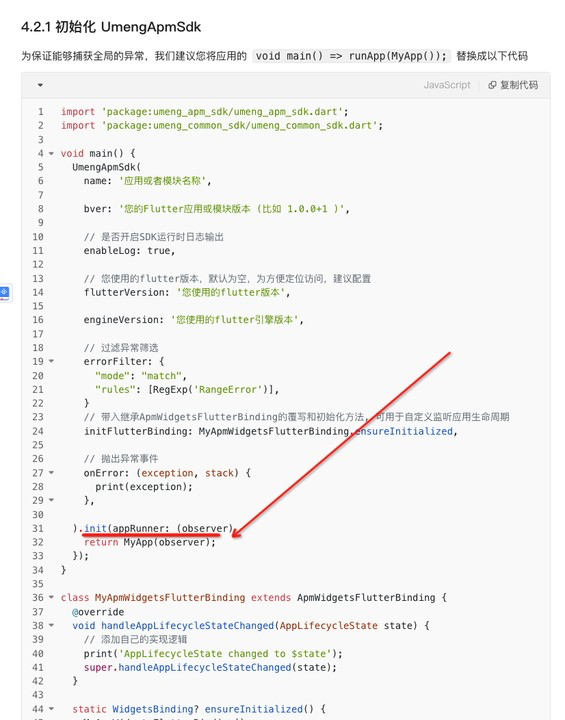The height and width of the screenshot is (720, 565).
Task: Collapse the fold arrow at line 38
Action: click(51, 625)
